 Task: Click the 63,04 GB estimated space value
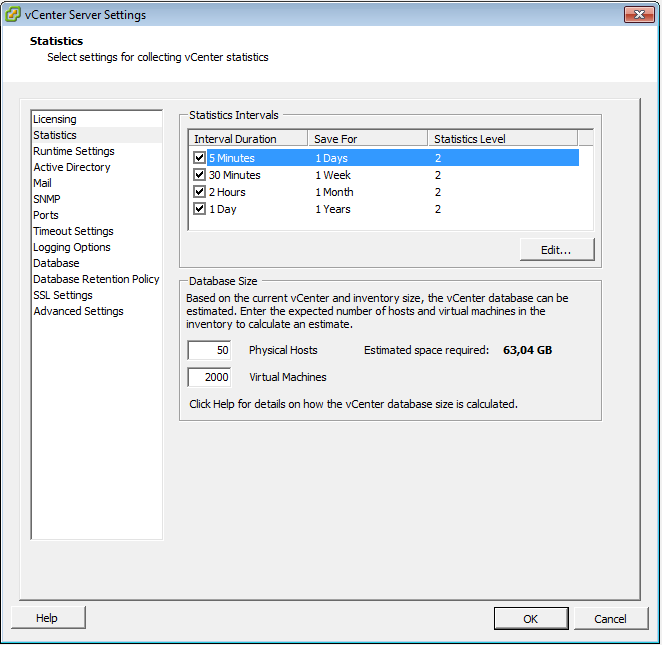527,350
